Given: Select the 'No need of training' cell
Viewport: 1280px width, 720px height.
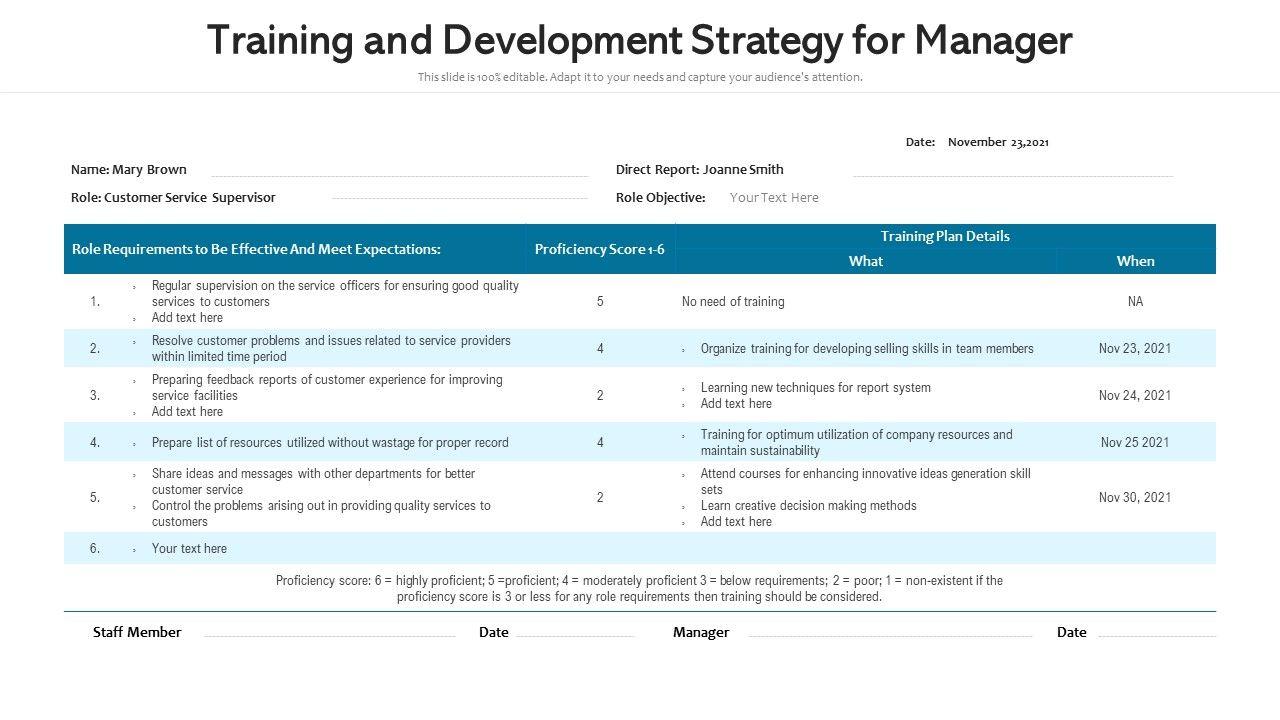Looking at the screenshot, I should (733, 302).
